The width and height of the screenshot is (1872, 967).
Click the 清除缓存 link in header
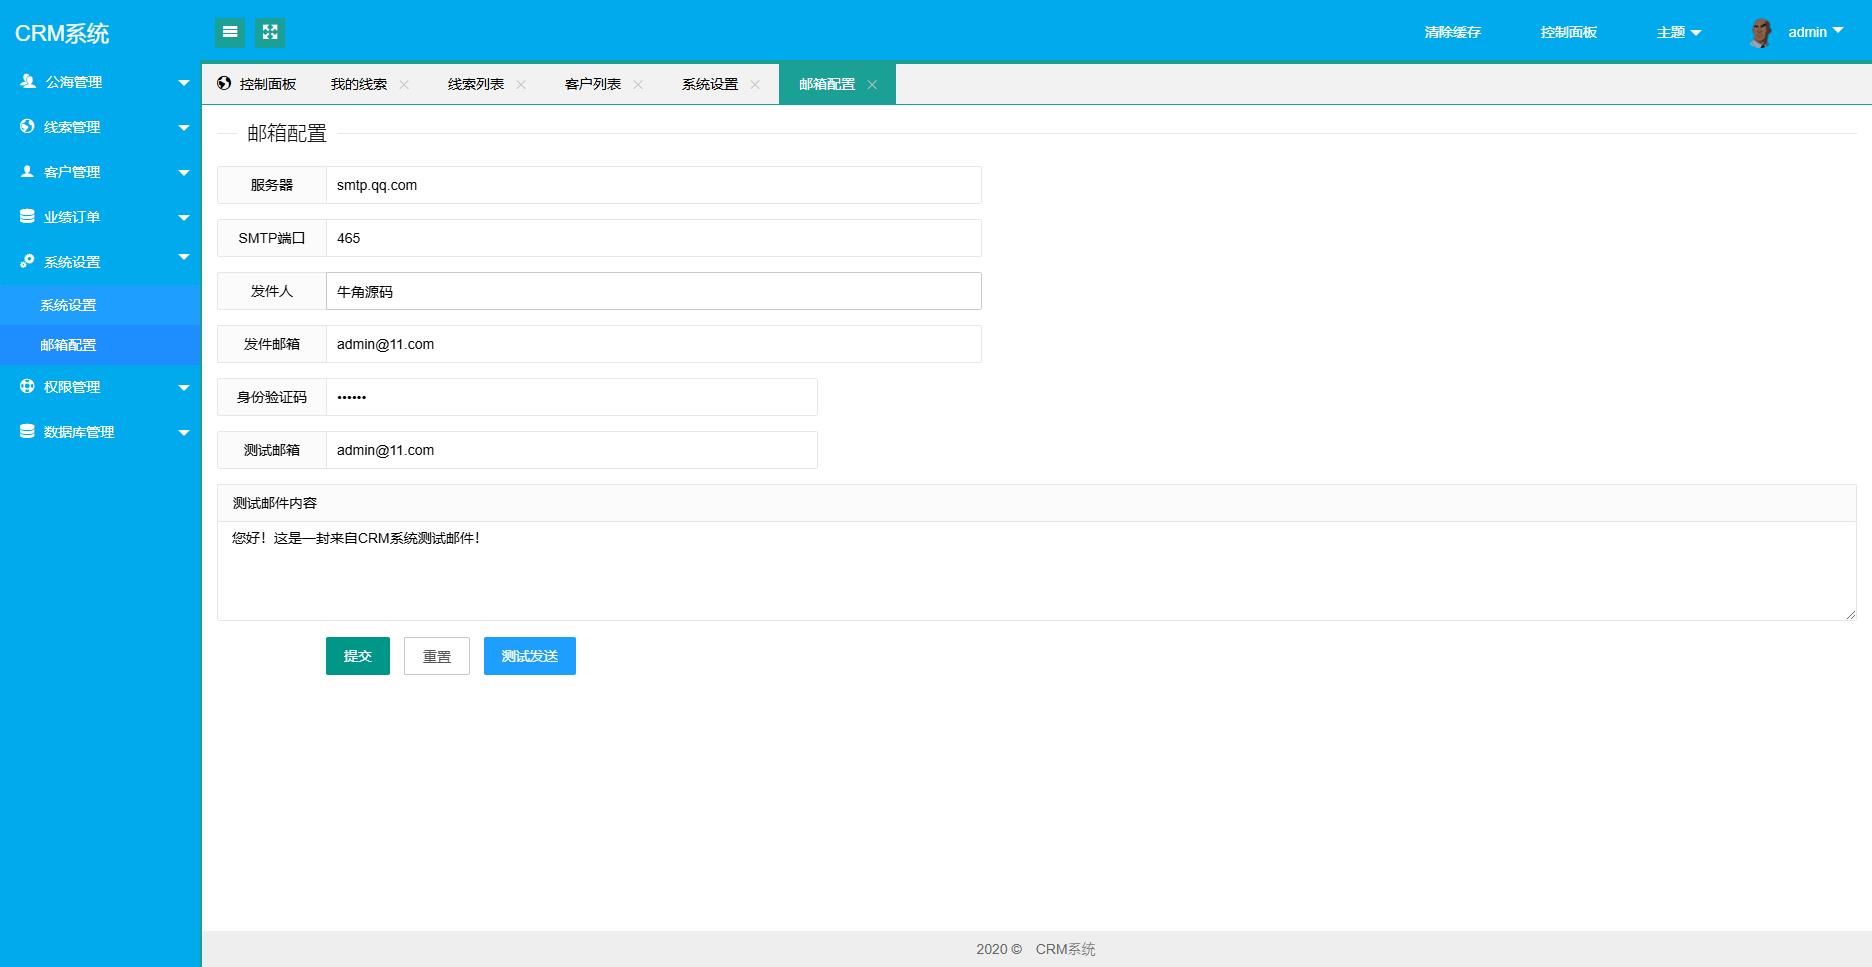(x=1452, y=32)
